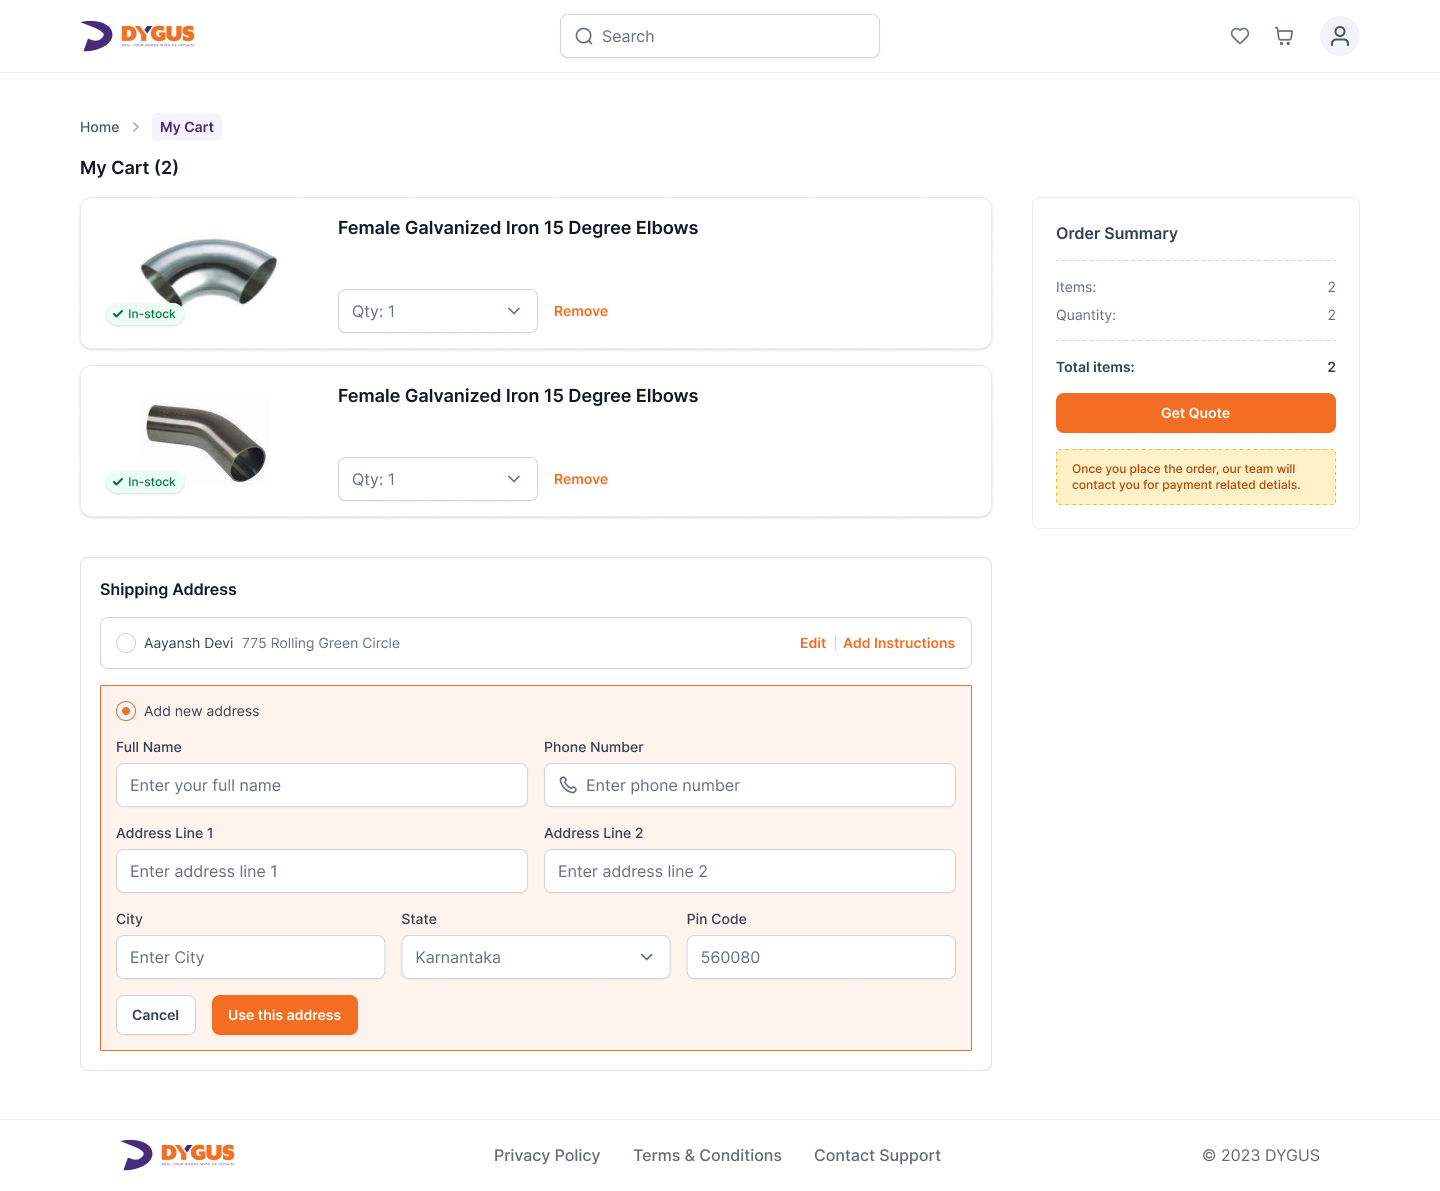The height and width of the screenshot is (1191, 1440).
Task: Click the phone icon inside the phone field
Action: 567,785
